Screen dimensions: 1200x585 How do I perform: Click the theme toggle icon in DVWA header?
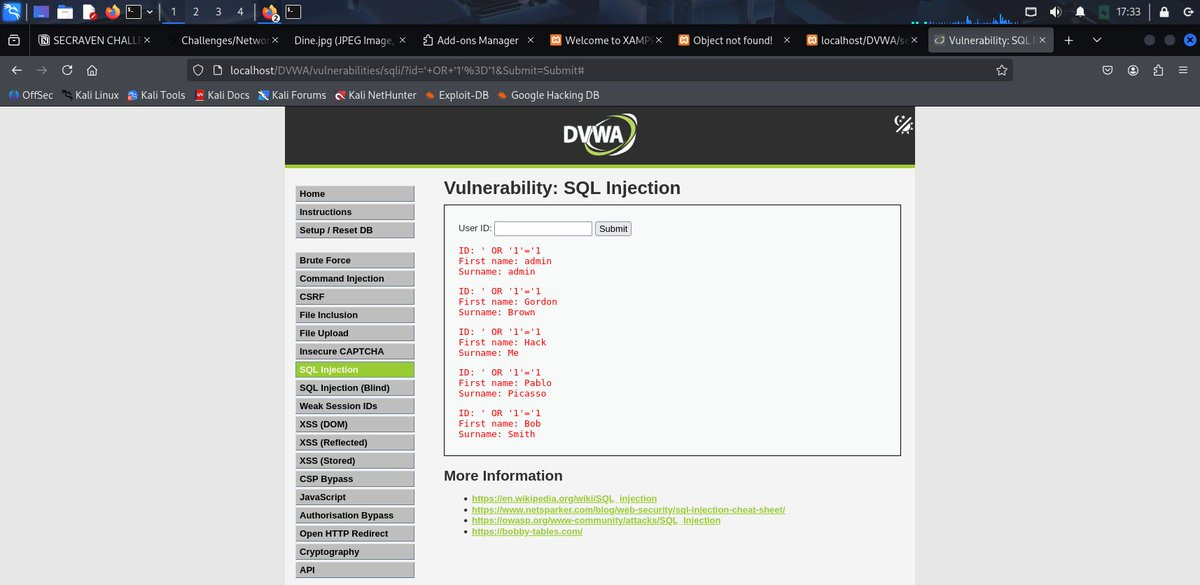pos(903,124)
